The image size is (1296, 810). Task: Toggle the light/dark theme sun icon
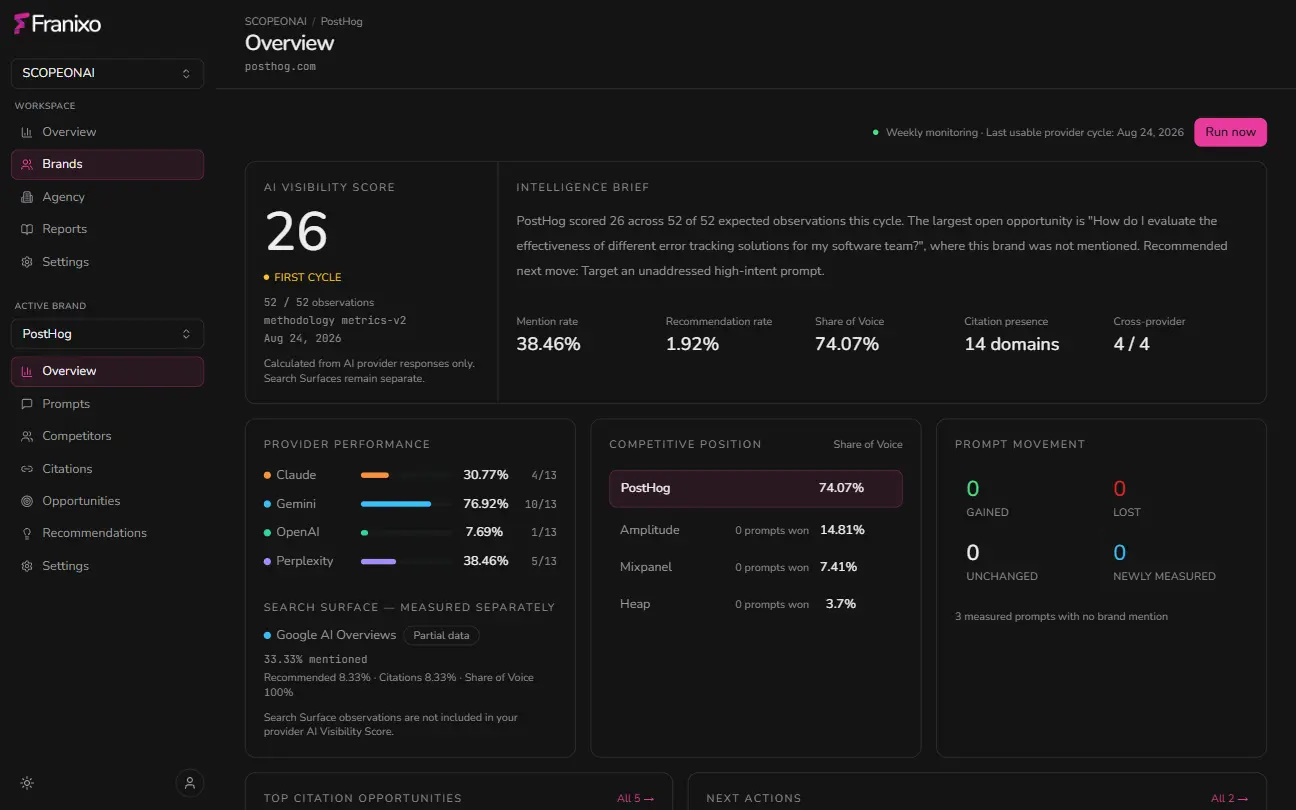pos(27,783)
